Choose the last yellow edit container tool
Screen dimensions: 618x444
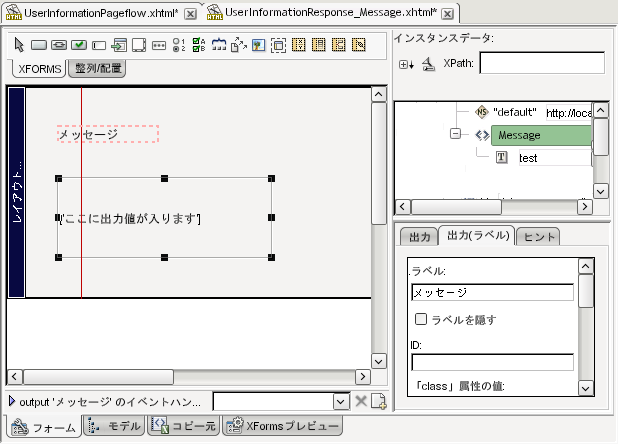pyautogui.click(x=359, y=45)
